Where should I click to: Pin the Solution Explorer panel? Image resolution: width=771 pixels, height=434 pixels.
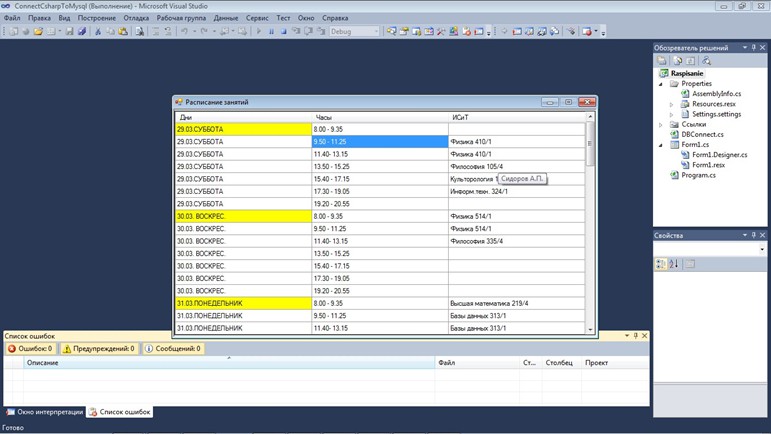click(x=753, y=48)
